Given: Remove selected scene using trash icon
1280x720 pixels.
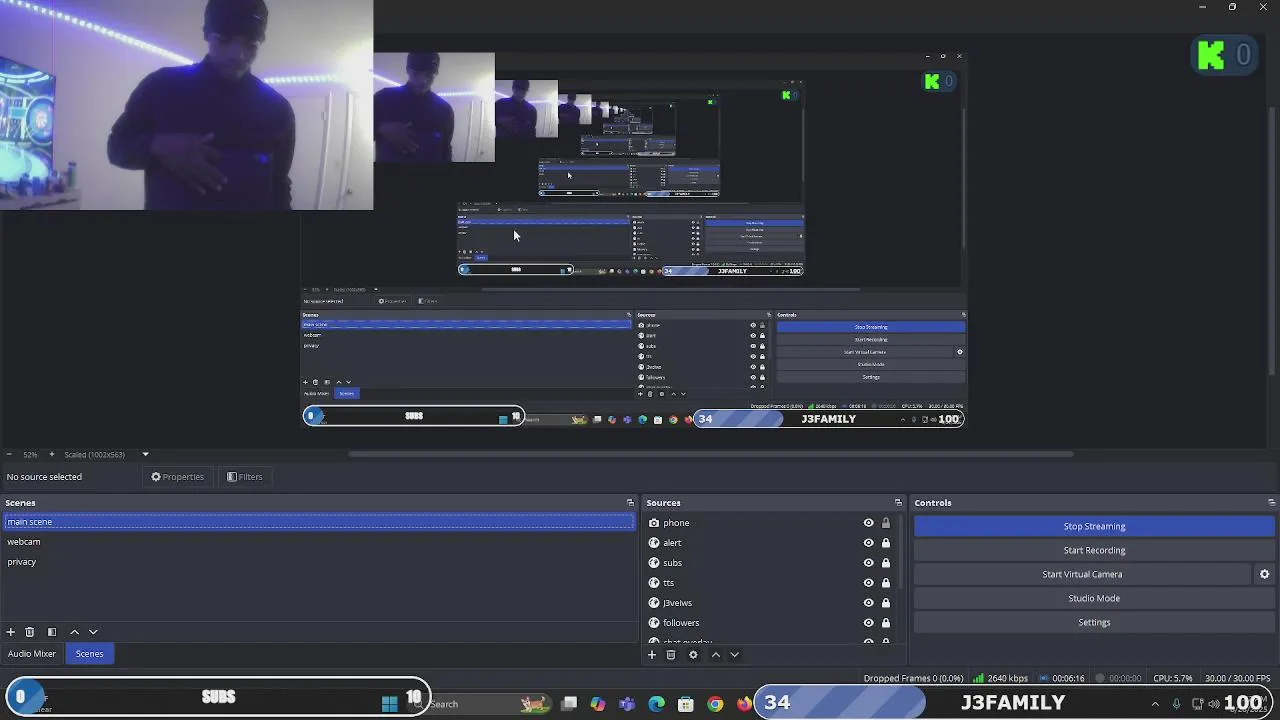Looking at the screenshot, I should [30, 632].
